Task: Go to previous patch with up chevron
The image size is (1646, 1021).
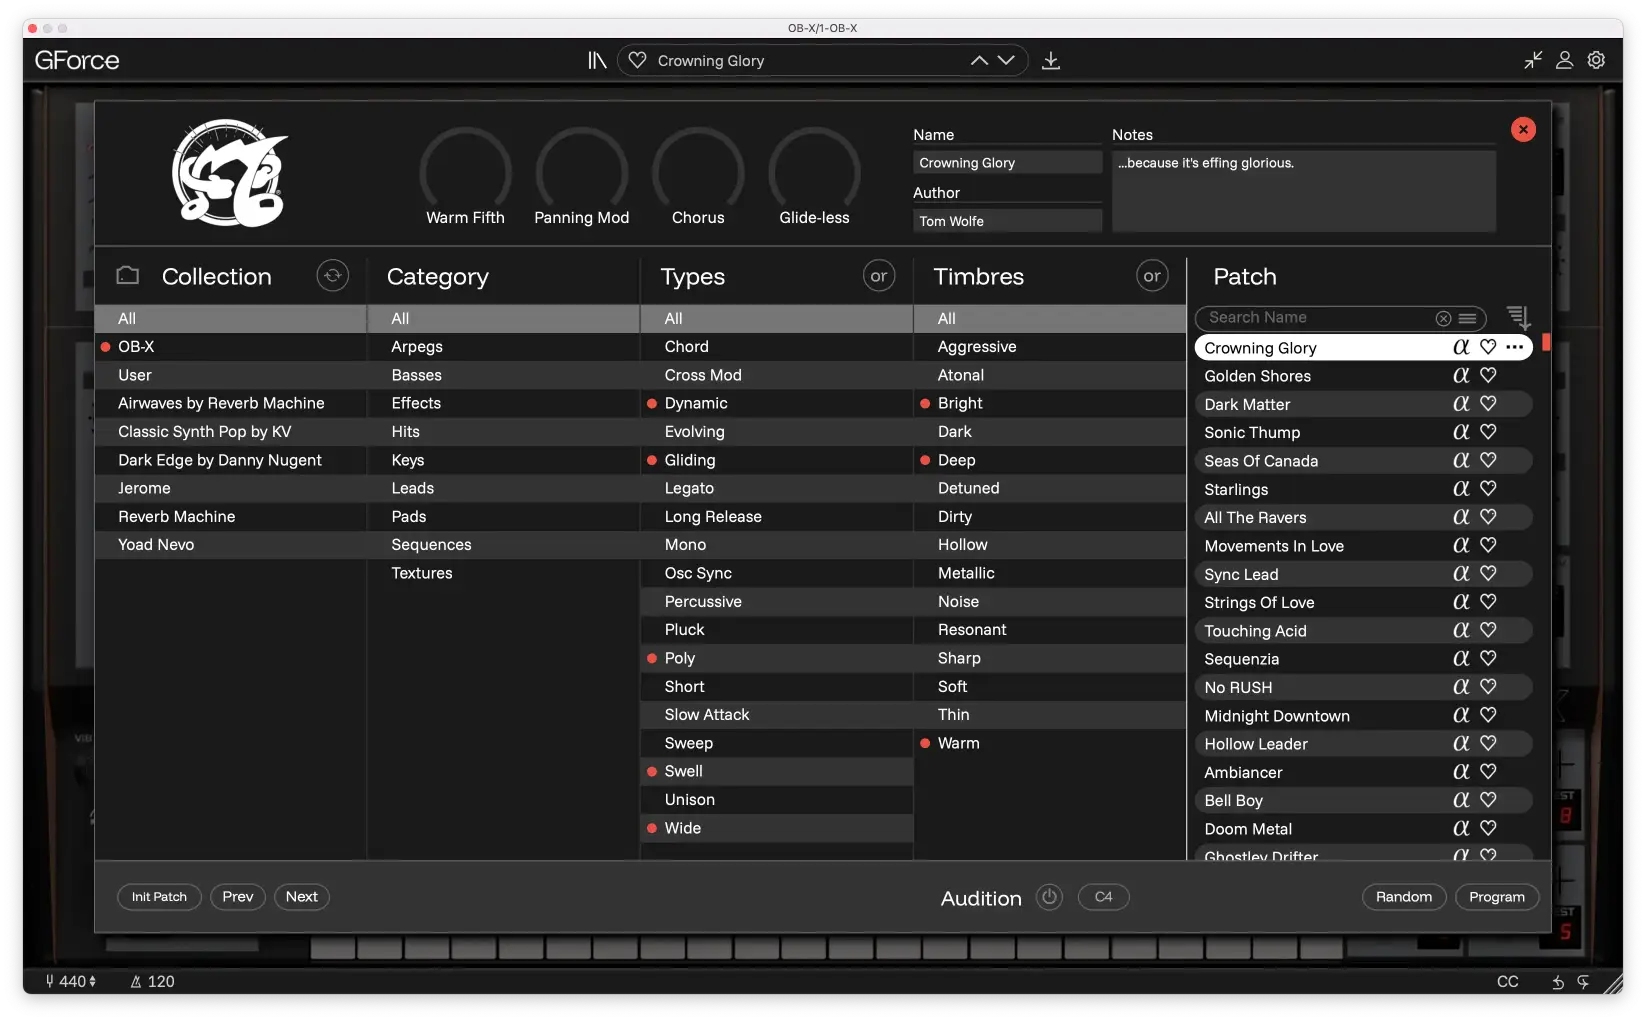Action: click(979, 61)
